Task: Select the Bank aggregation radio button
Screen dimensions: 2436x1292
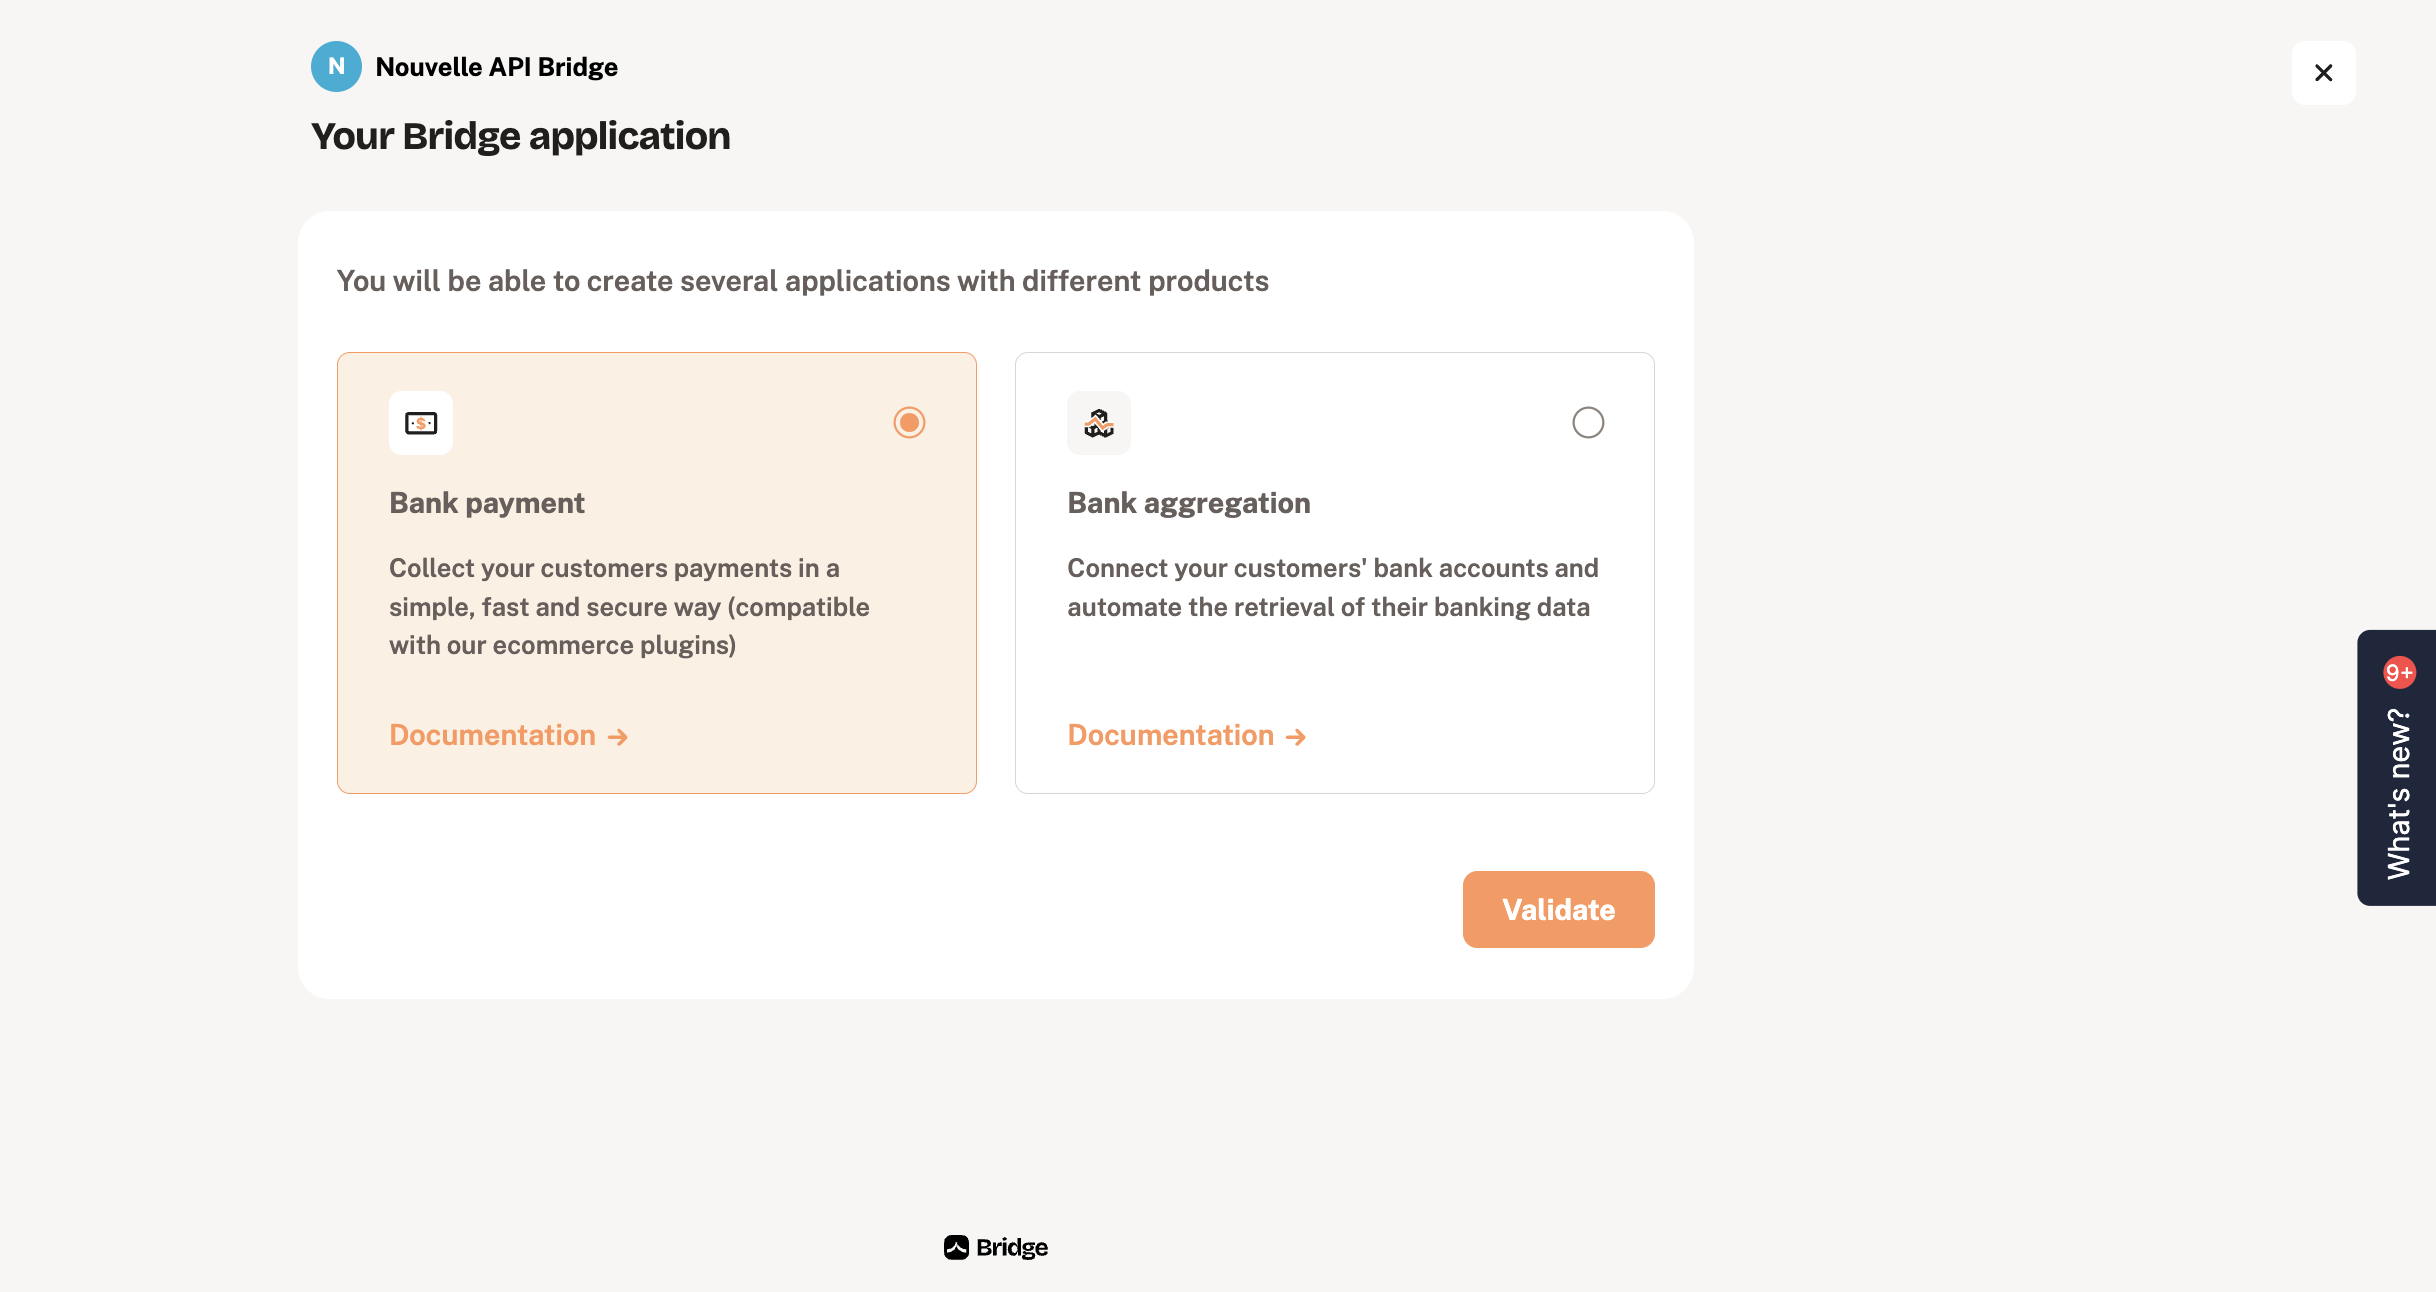Action: point(1587,422)
